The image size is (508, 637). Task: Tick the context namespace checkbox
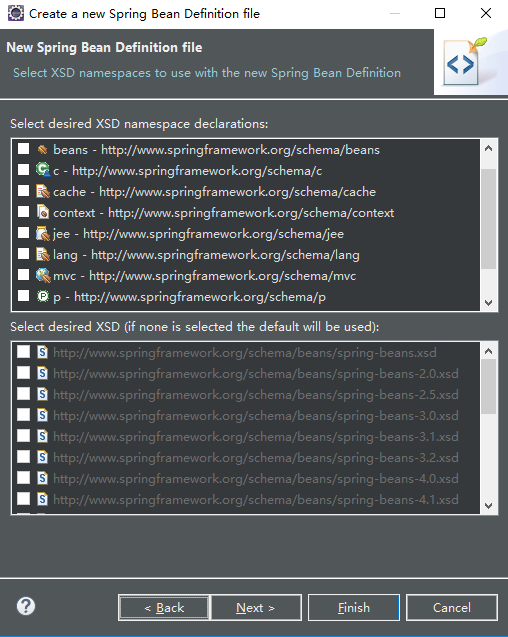click(x=23, y=212)
